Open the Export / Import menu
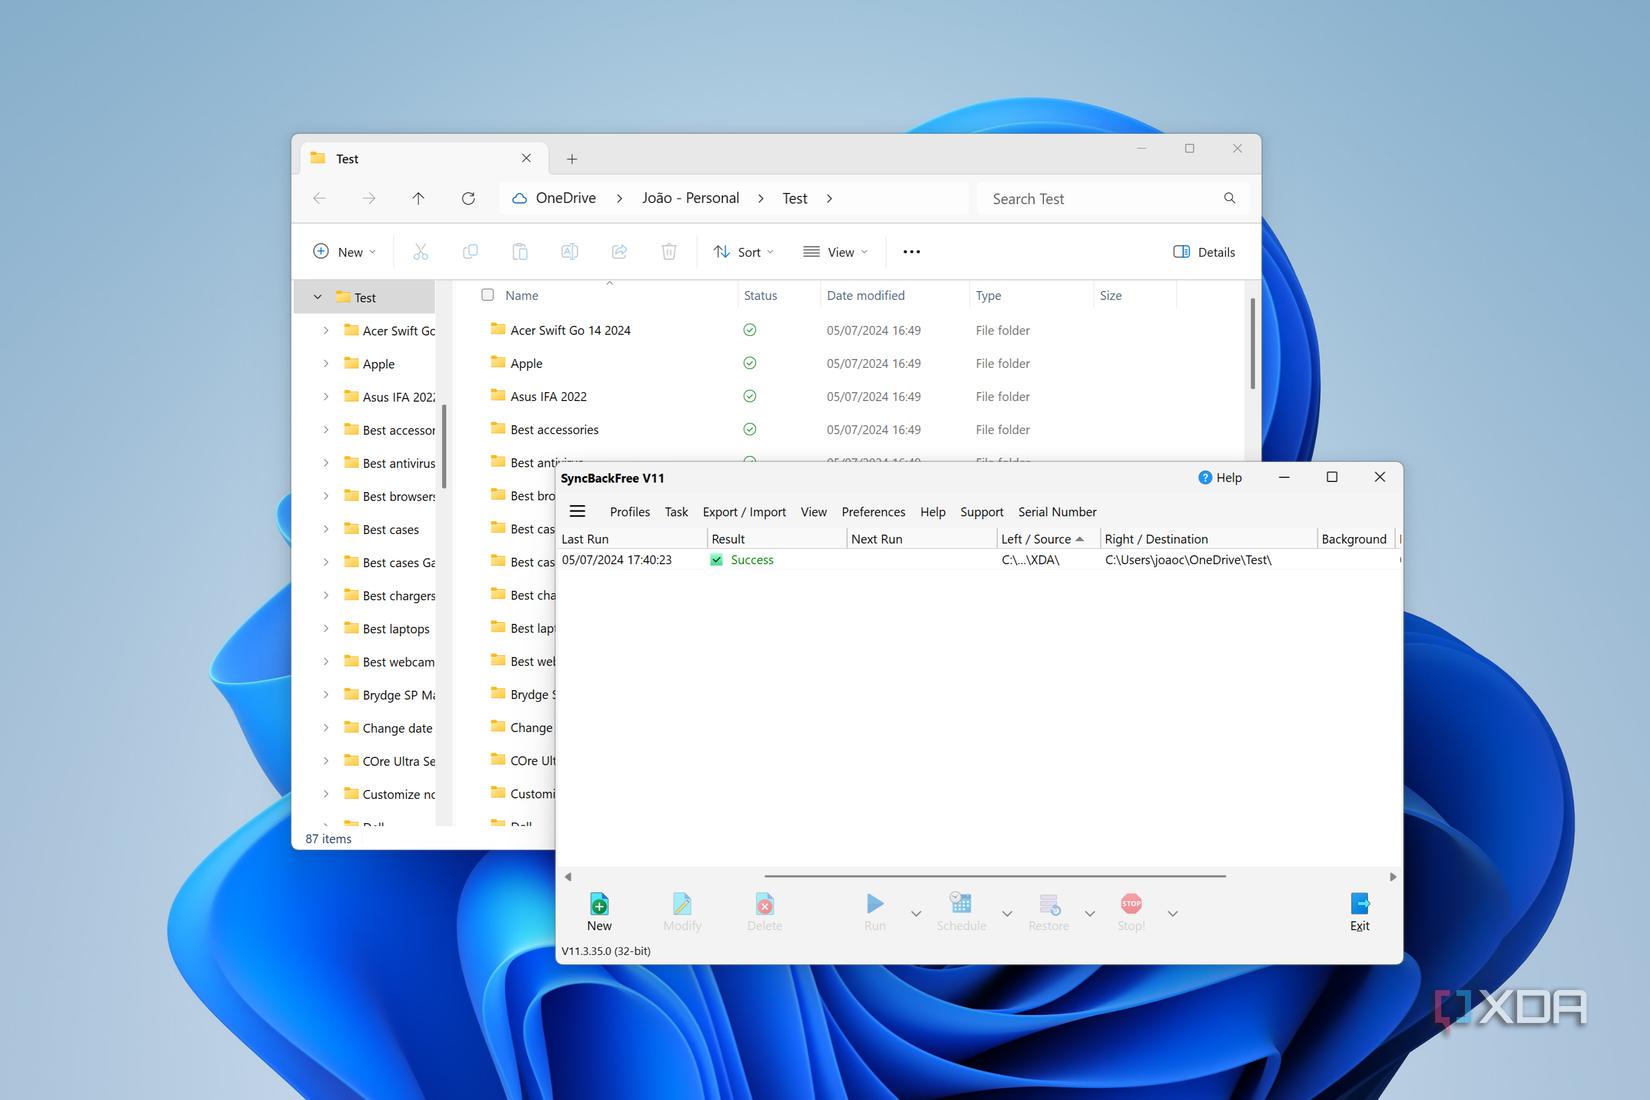1650x1100 pixels. click(744, 512)
